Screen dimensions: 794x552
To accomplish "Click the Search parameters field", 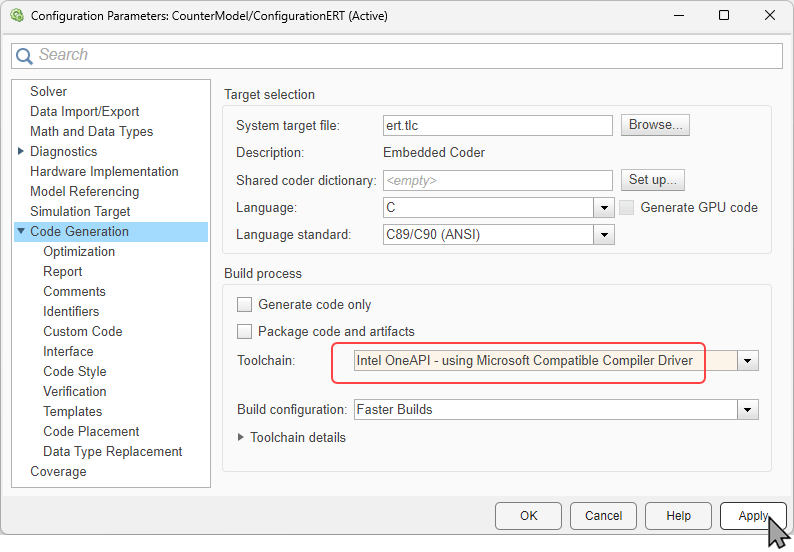I will click(x=397, y=56).
